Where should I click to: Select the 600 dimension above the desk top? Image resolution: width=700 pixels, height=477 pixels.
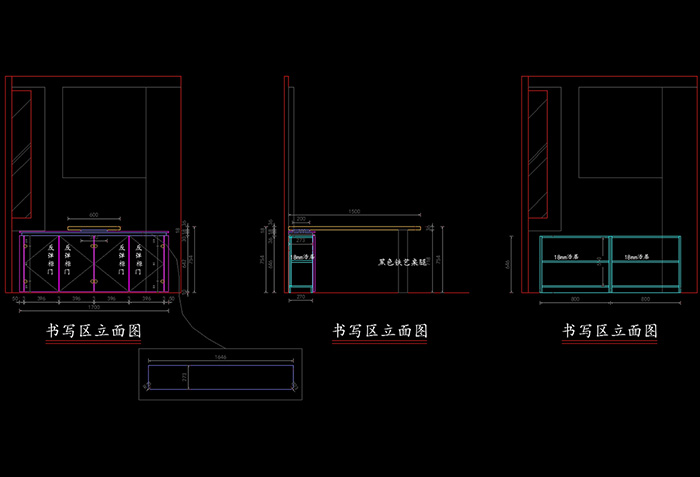click(94, 215)
